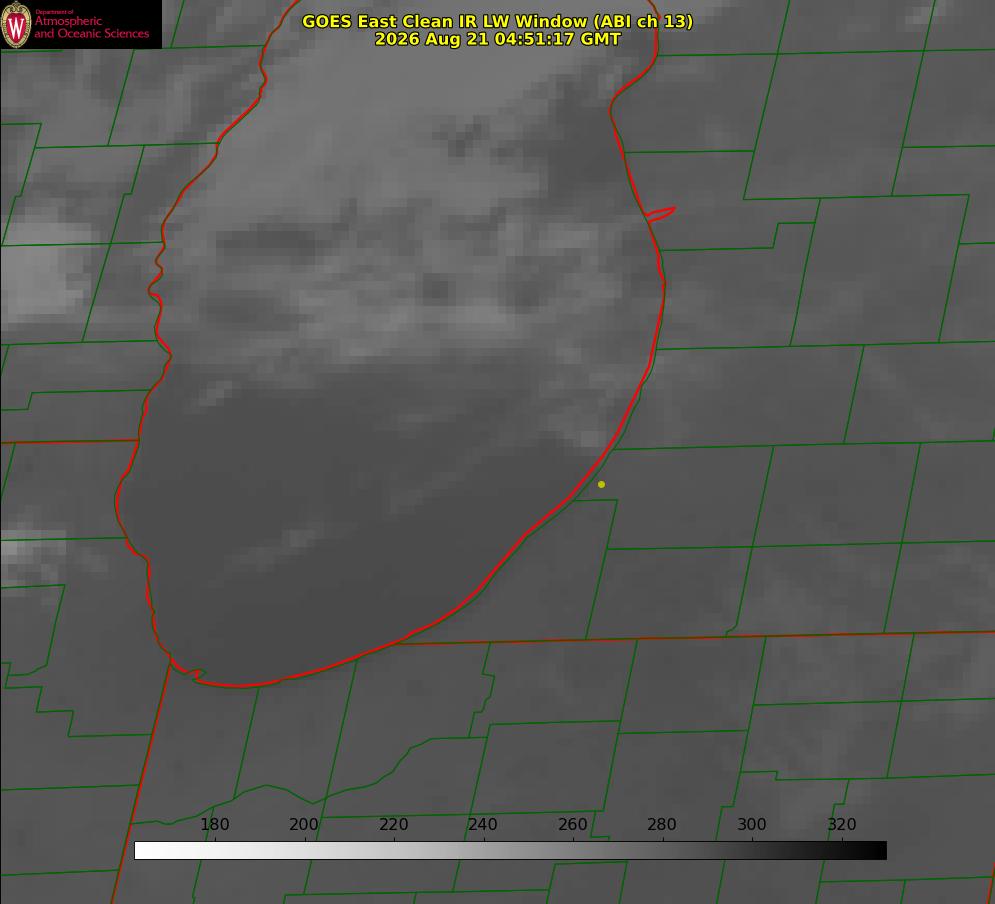Click the 240 tick label on the colorbar
Image resolution: width=995 pixels, height=904 pixels.
(483, 824)
